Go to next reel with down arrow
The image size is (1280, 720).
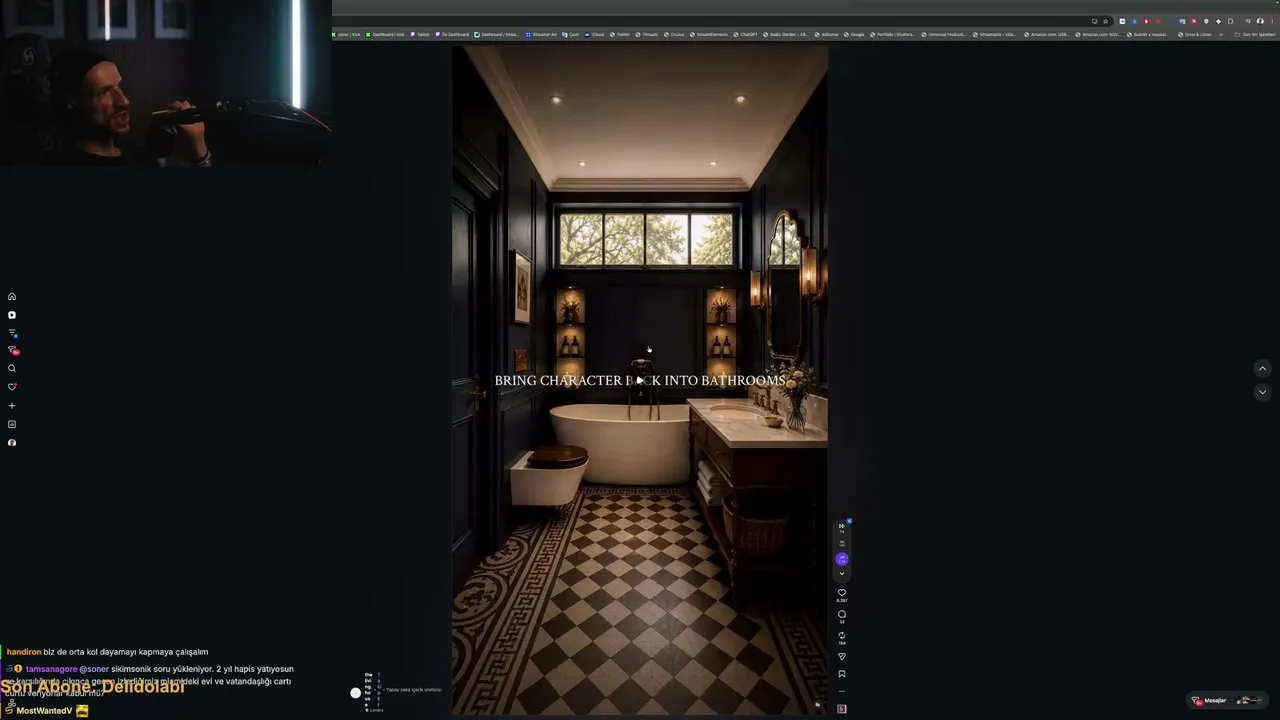(x=1262, y=392)
